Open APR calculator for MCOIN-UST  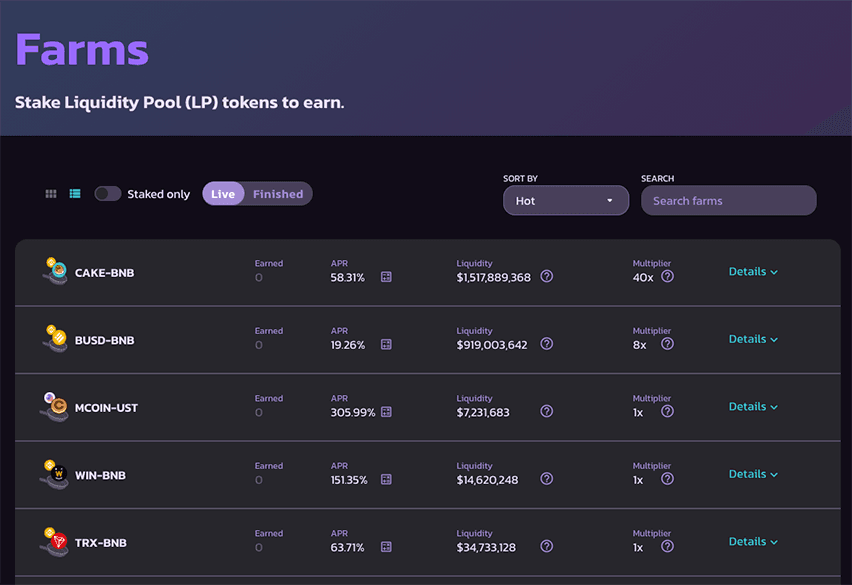386,412
